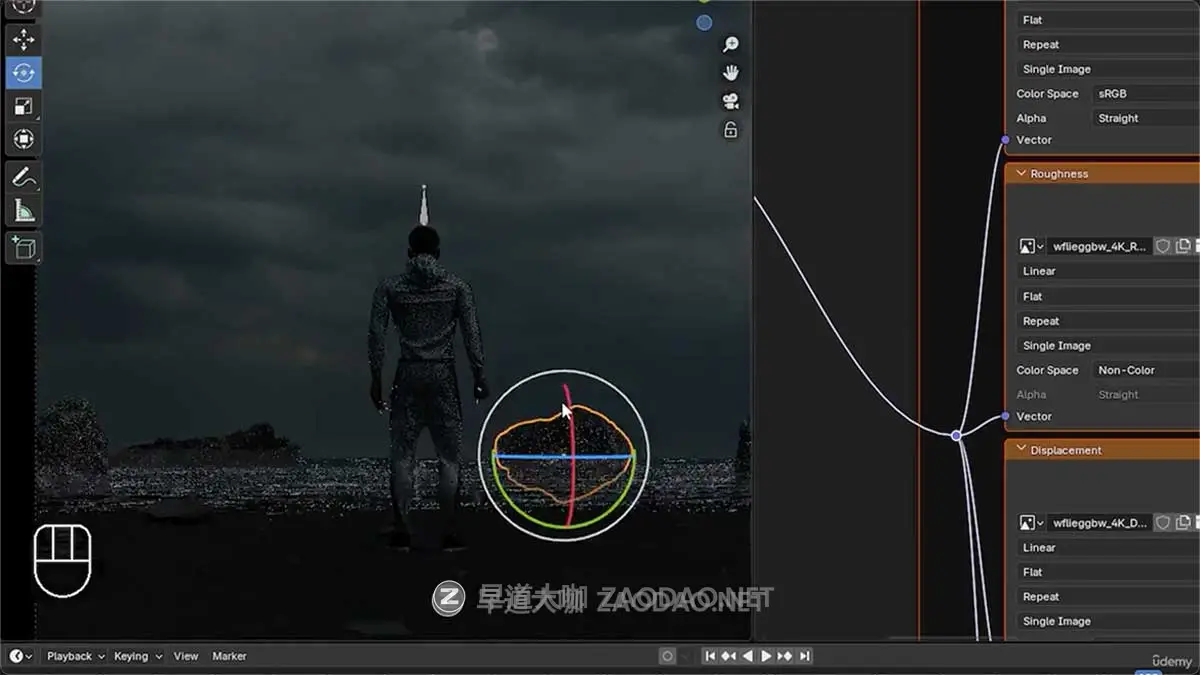
Task: Select the Scale tool
Action: click(22, 106)
